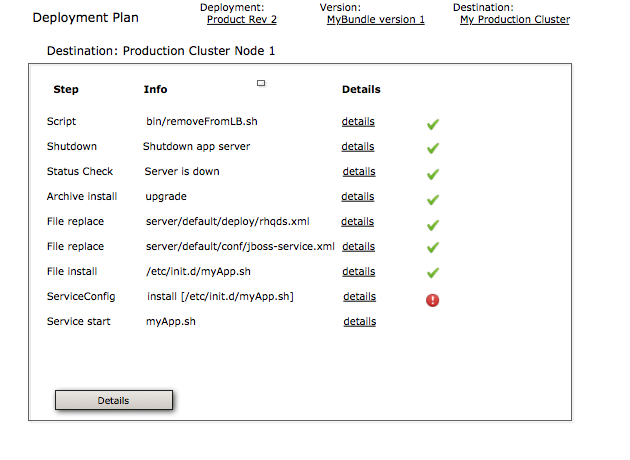Open details for the rhqds.xml File replace step
This screenshot has width=630, height=460.
358,221
